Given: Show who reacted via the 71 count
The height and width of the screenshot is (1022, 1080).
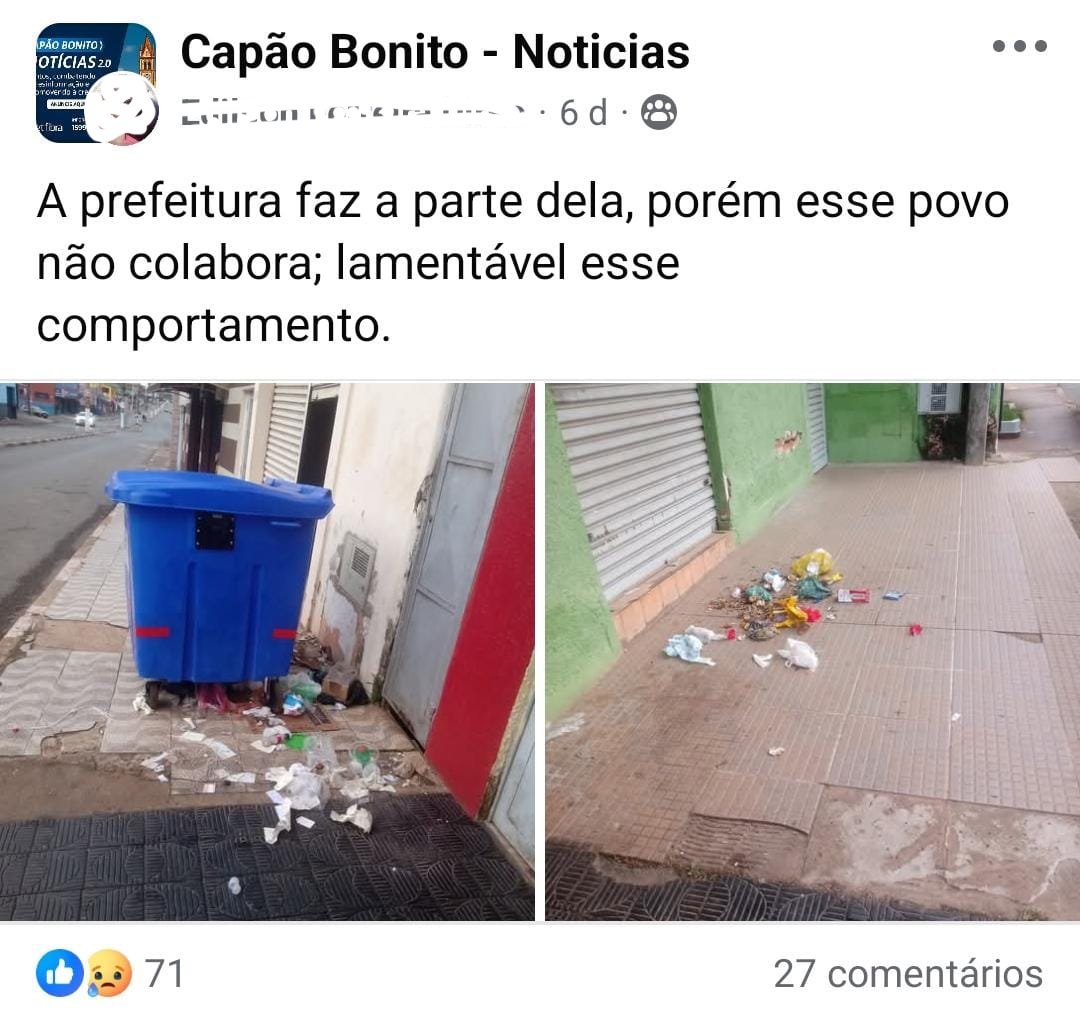Looking at the screenshot, I should [164, 974].
